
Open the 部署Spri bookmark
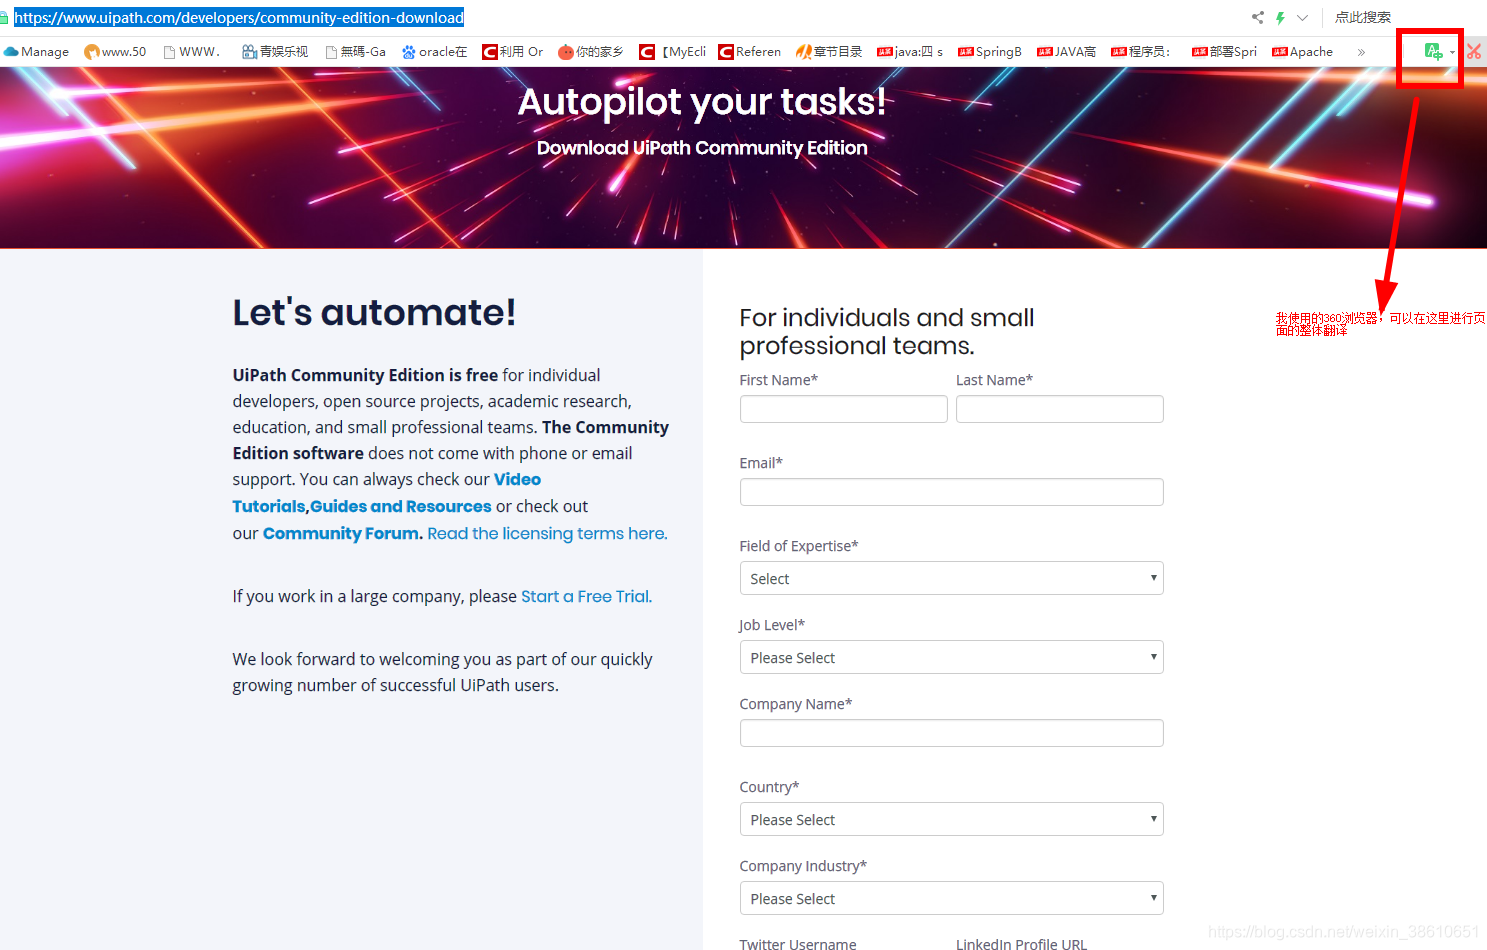point(1225,51)
